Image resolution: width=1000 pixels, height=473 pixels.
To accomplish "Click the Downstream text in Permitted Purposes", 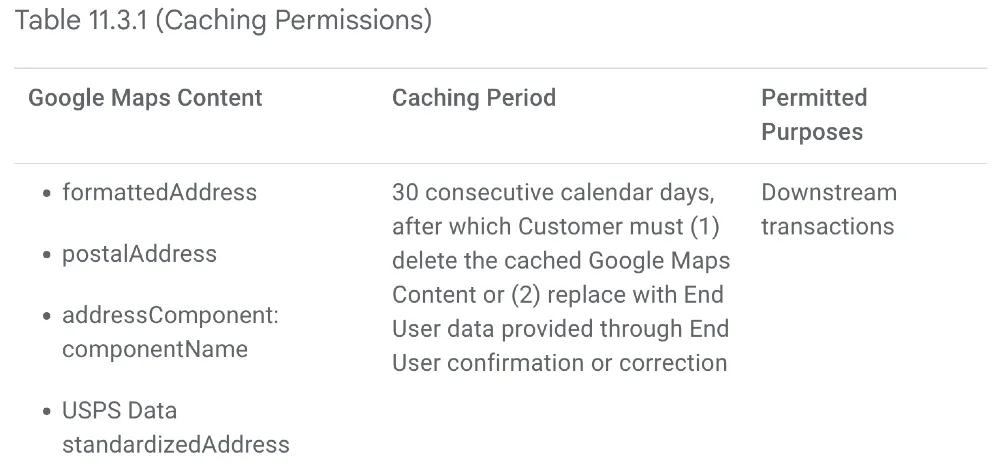I will click(829, 192).
